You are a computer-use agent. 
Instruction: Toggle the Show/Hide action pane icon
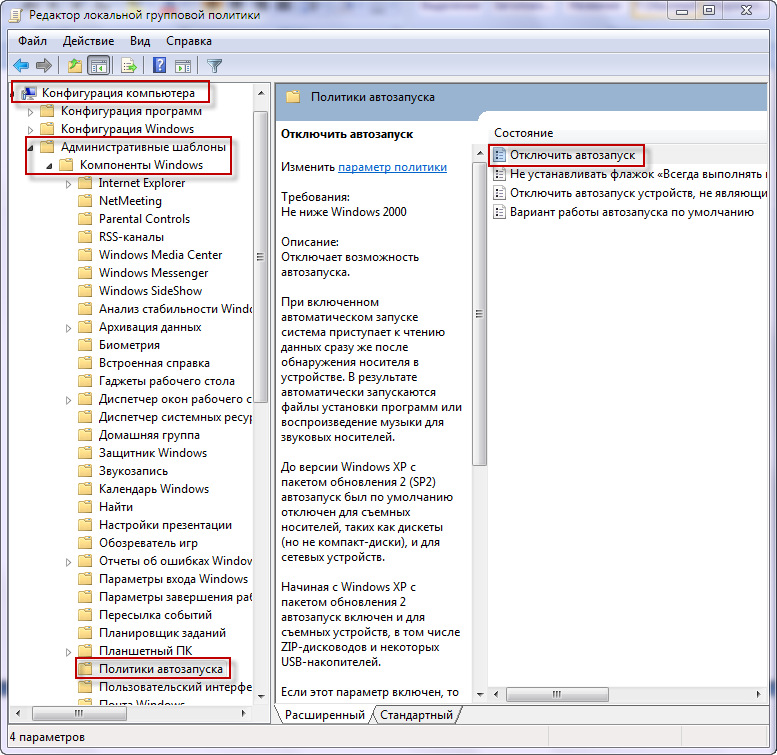(183, 65)
